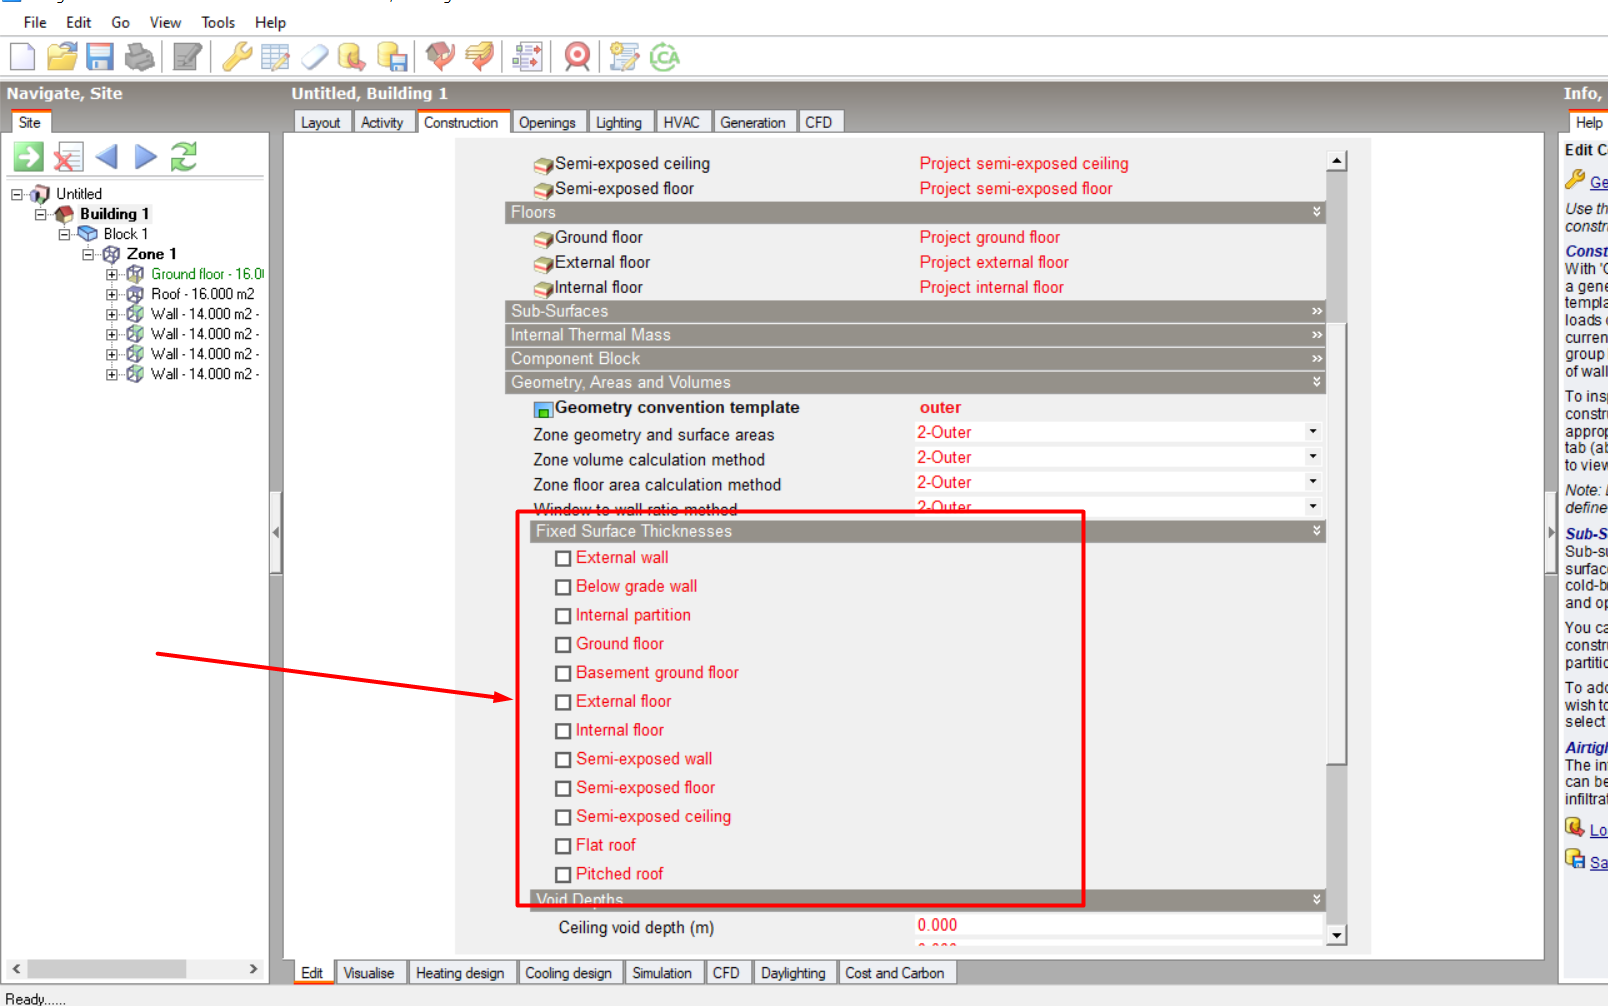Toggle the Flat roof checkbox
Image resolution: width=1608 pixels, height=1006 pixels.
click(563, 847)
